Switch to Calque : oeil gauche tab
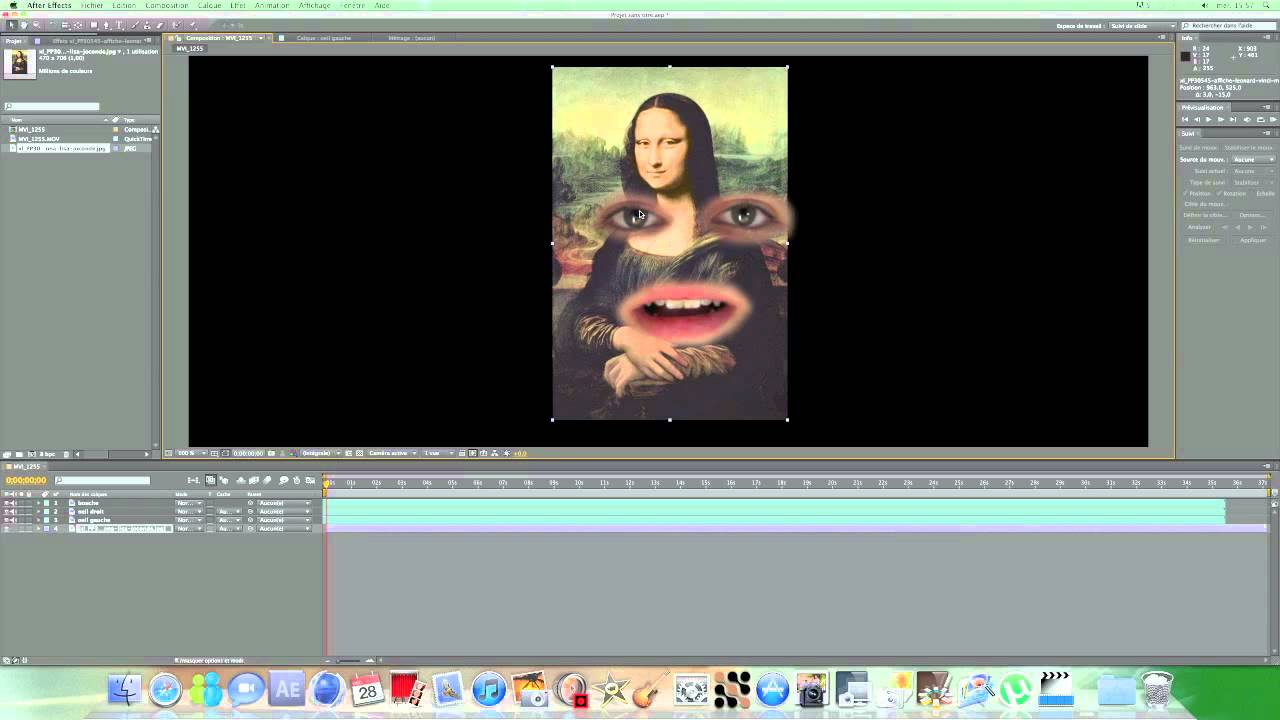 tap(324, 38)
